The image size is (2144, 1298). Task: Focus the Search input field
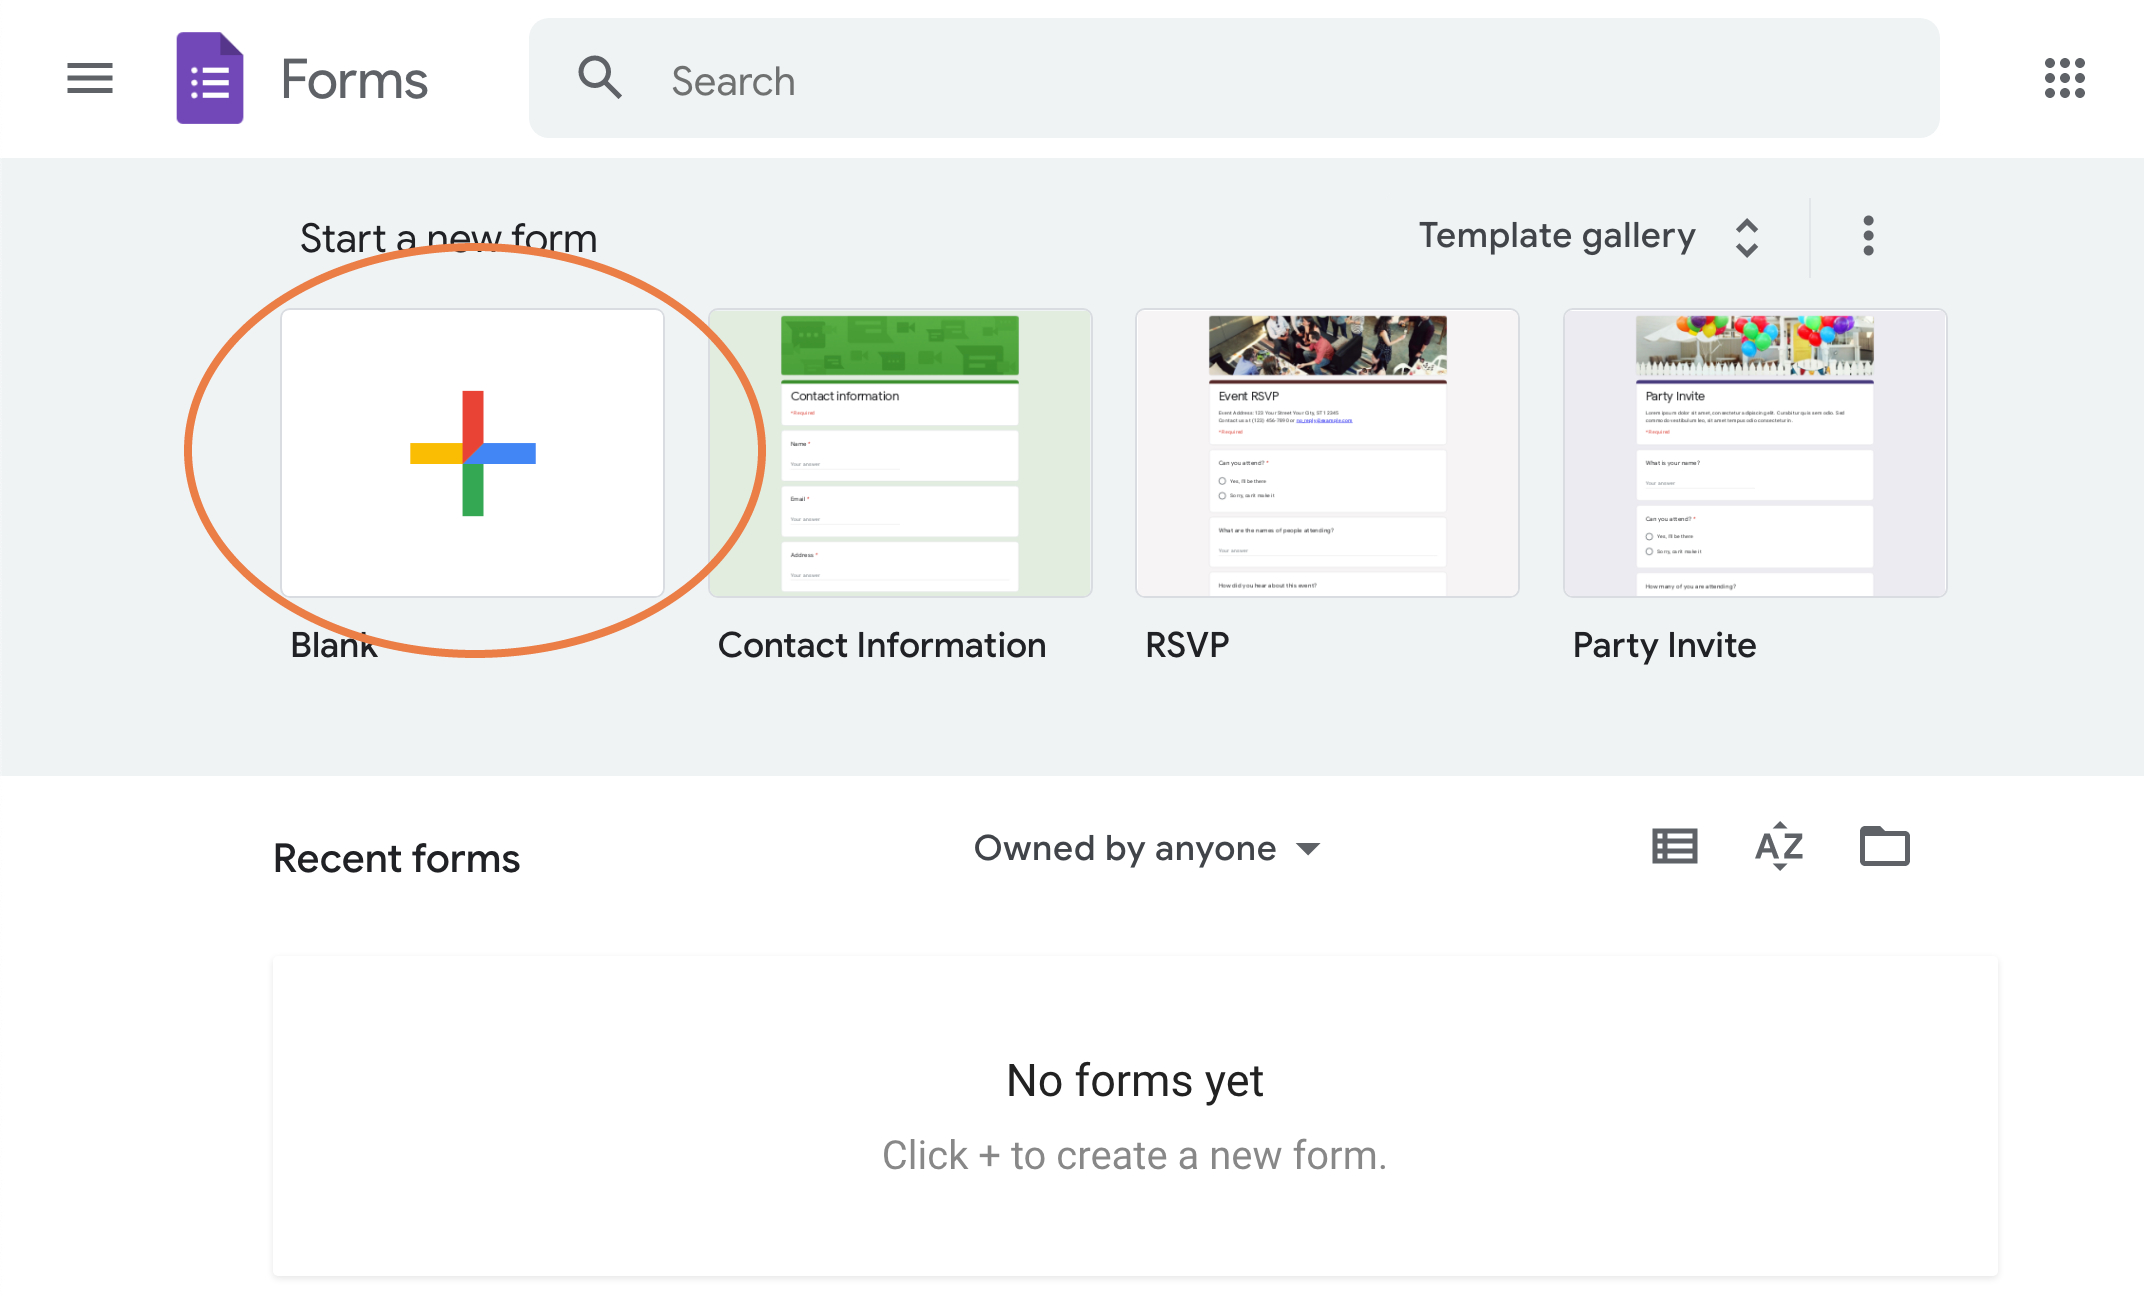pyautogui.click(x=1234, y=78)
